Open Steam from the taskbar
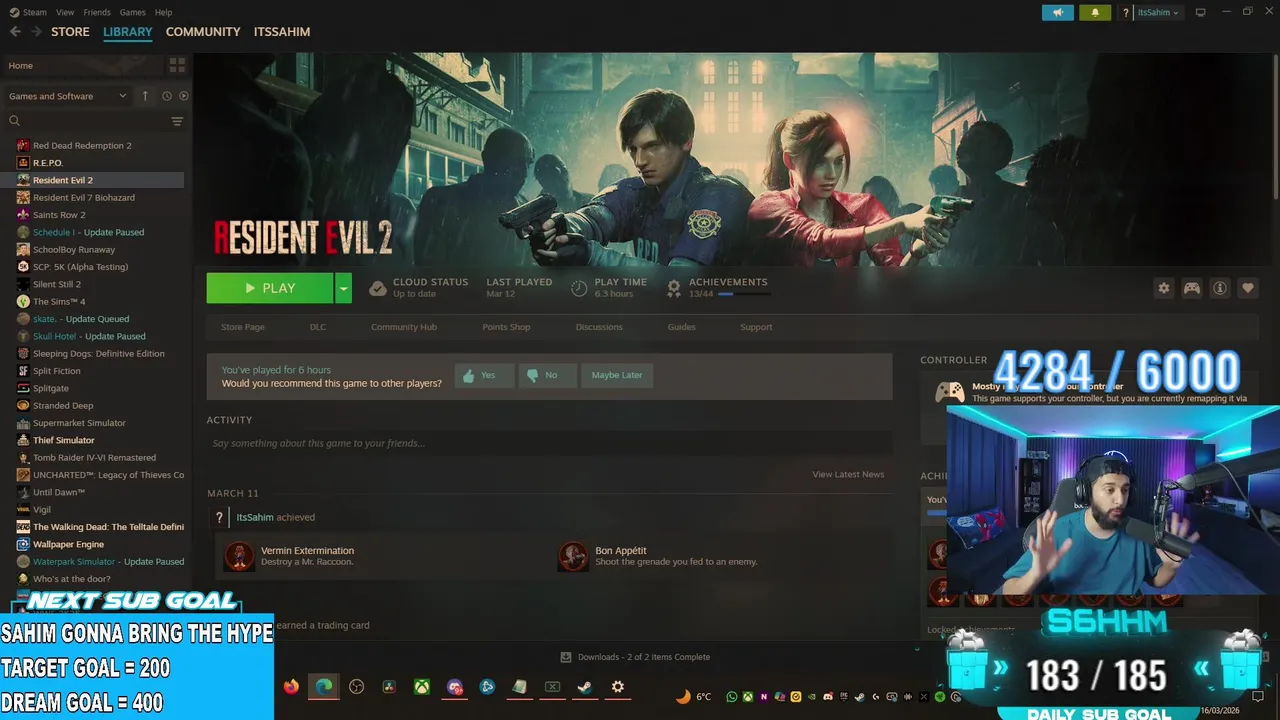Viewport: 1280px width, 720px height. (x=585, y=687)
